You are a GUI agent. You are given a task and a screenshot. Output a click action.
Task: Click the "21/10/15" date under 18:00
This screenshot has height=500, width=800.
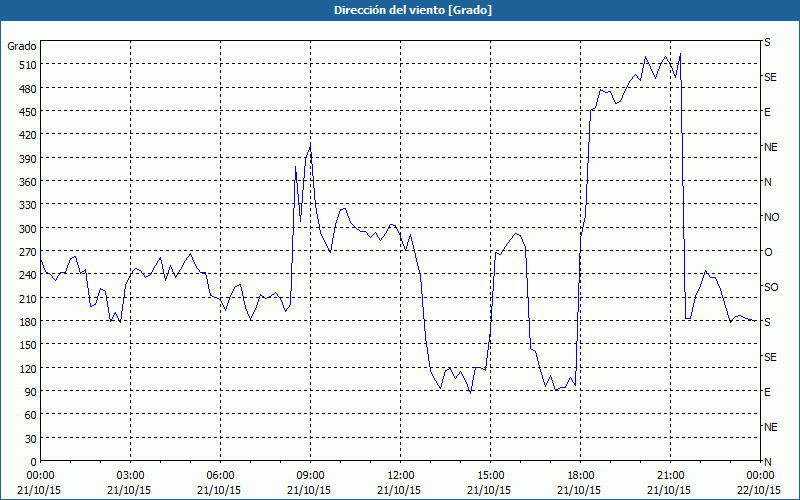coord(579,490)
